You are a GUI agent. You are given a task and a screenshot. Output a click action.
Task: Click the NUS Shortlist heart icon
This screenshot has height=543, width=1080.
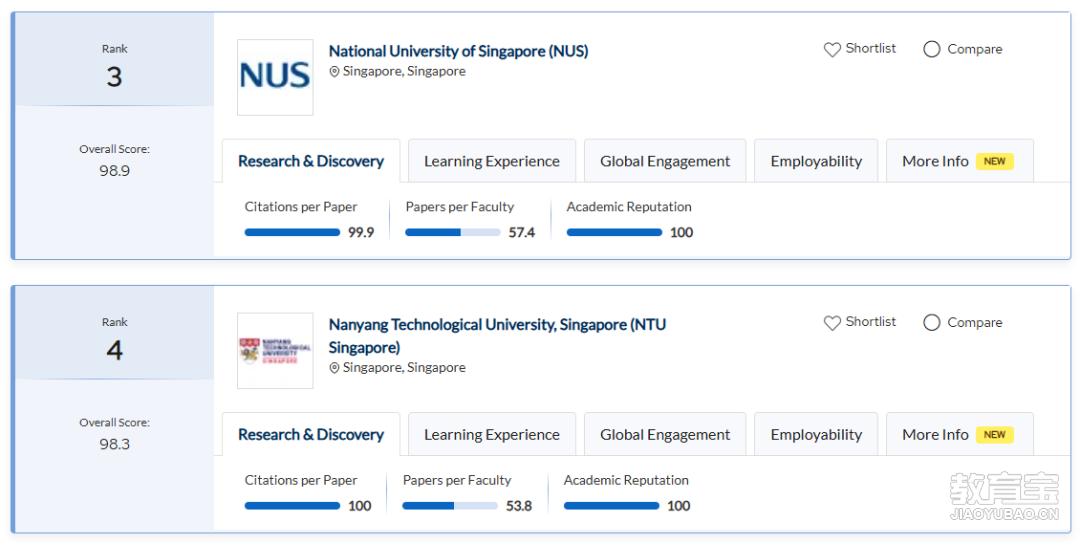832,50
